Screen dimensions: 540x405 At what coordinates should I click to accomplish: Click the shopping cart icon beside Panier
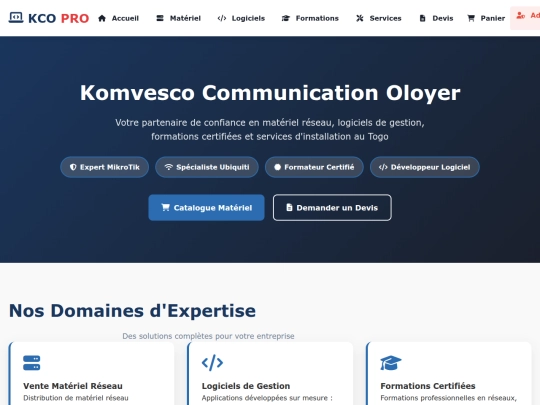(471, 18)
